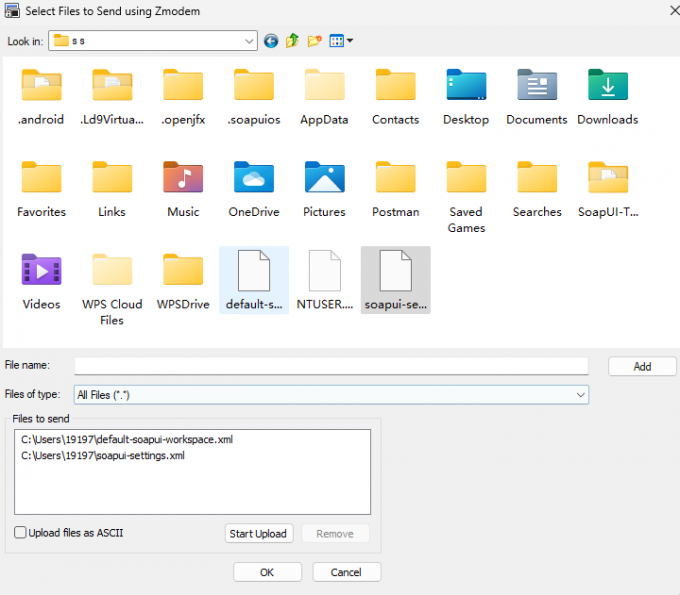Expand the Files of type dropdown
680x595 pixels.
[x=580, y=395]
